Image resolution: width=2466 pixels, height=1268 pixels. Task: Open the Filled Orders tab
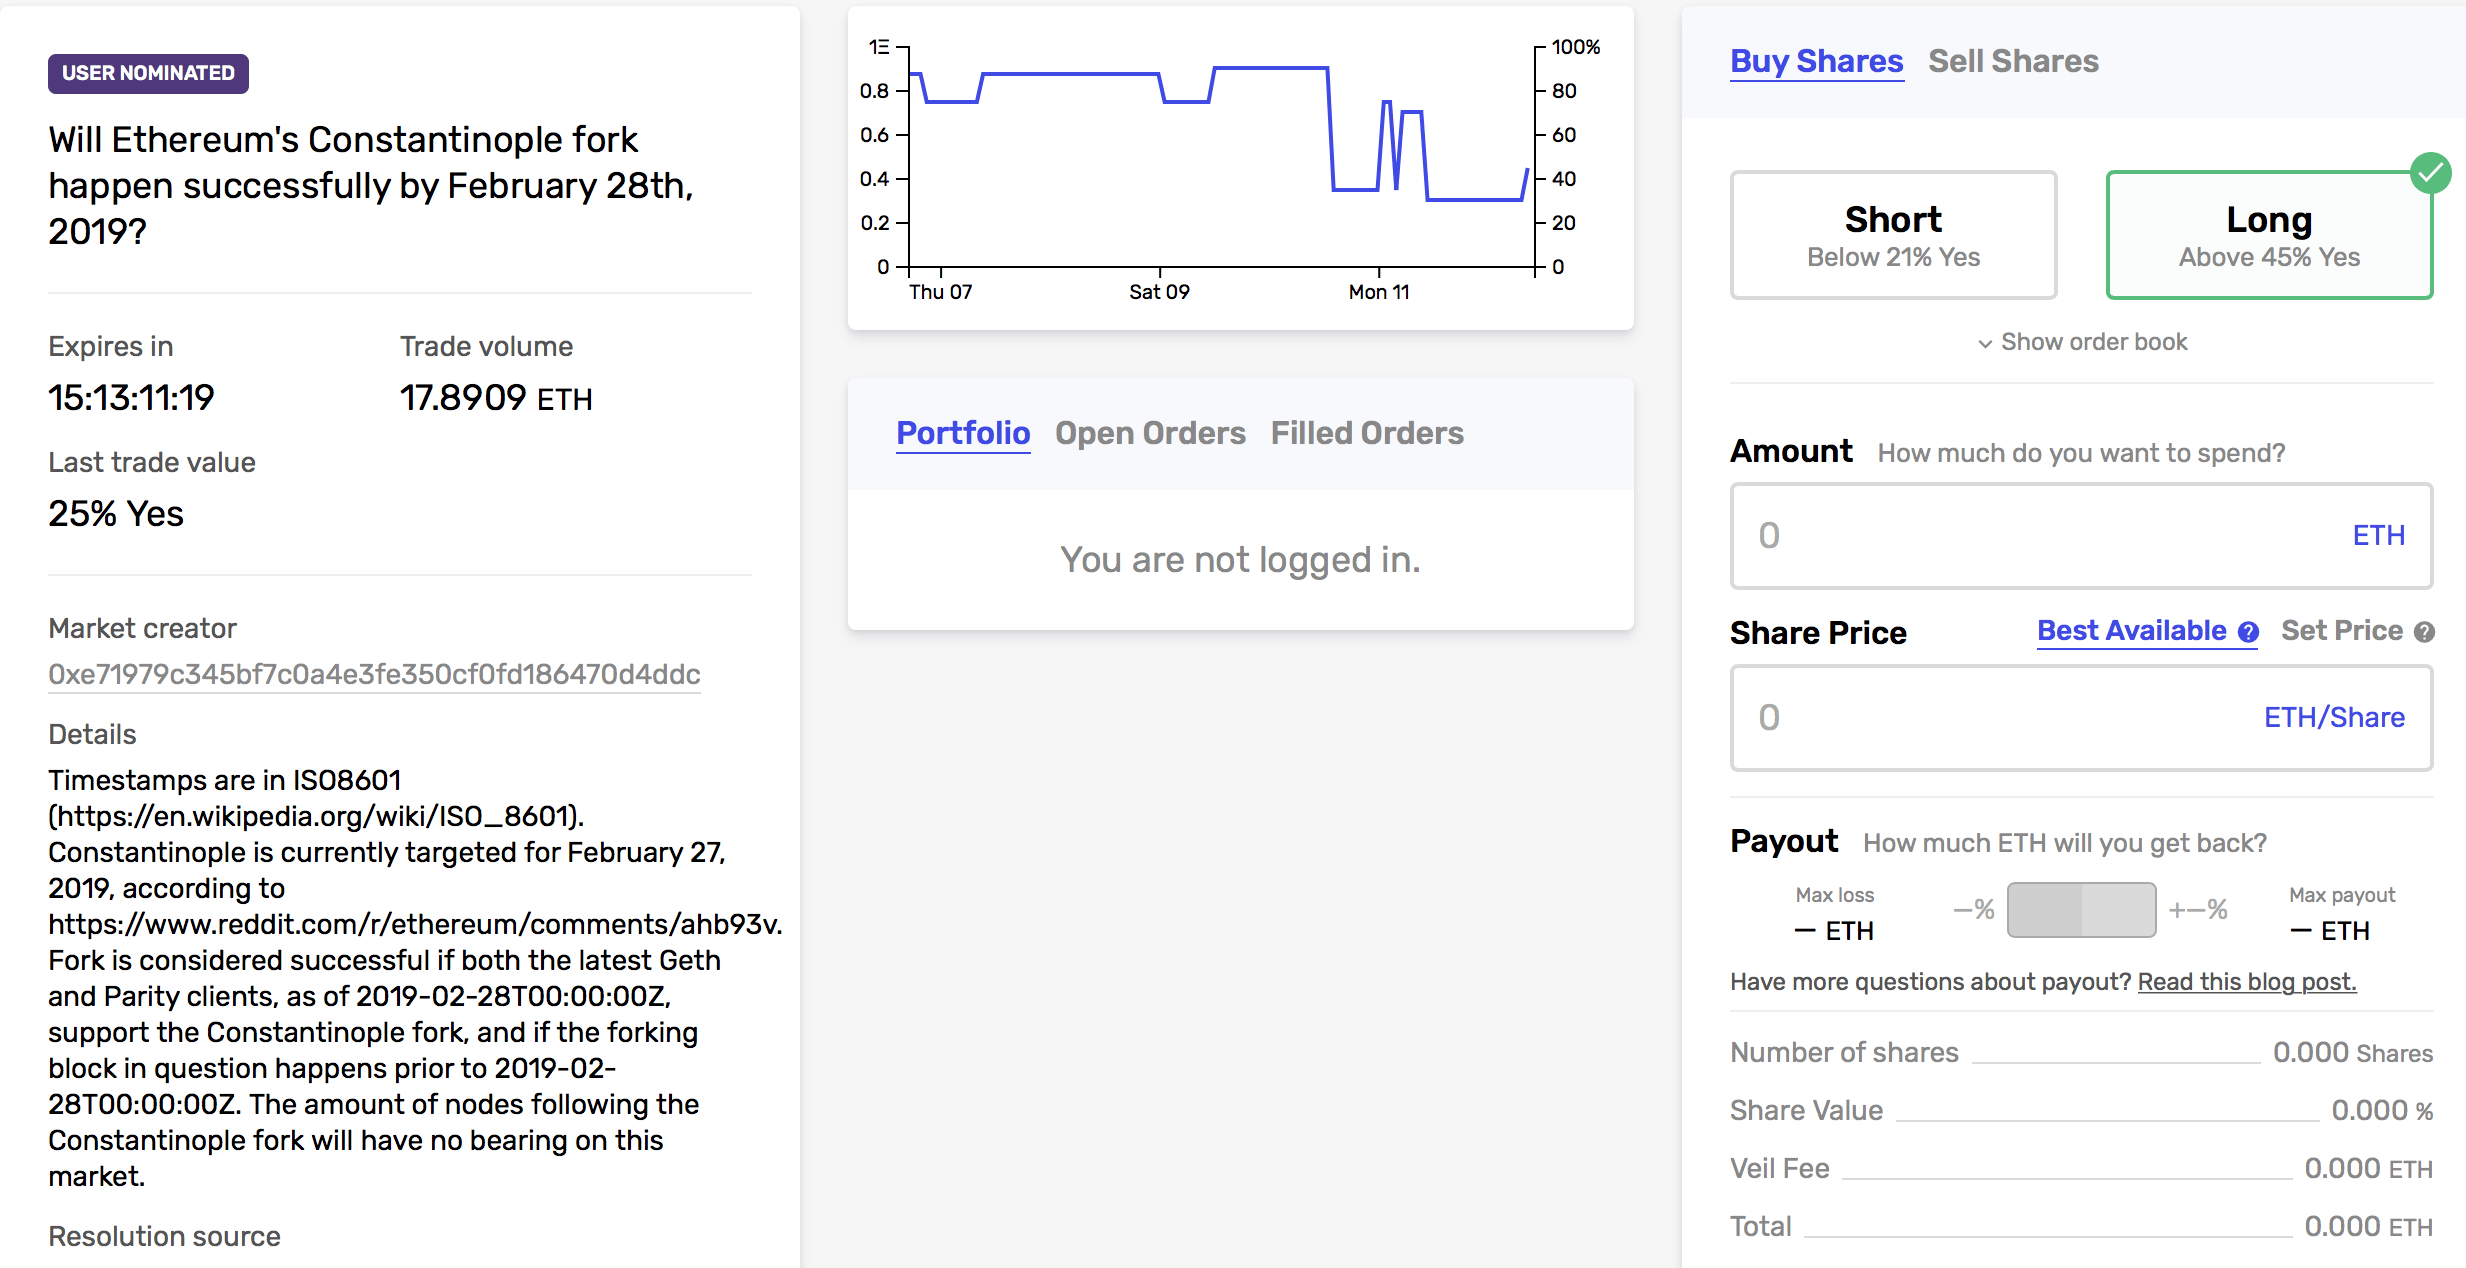[1367, 433]
